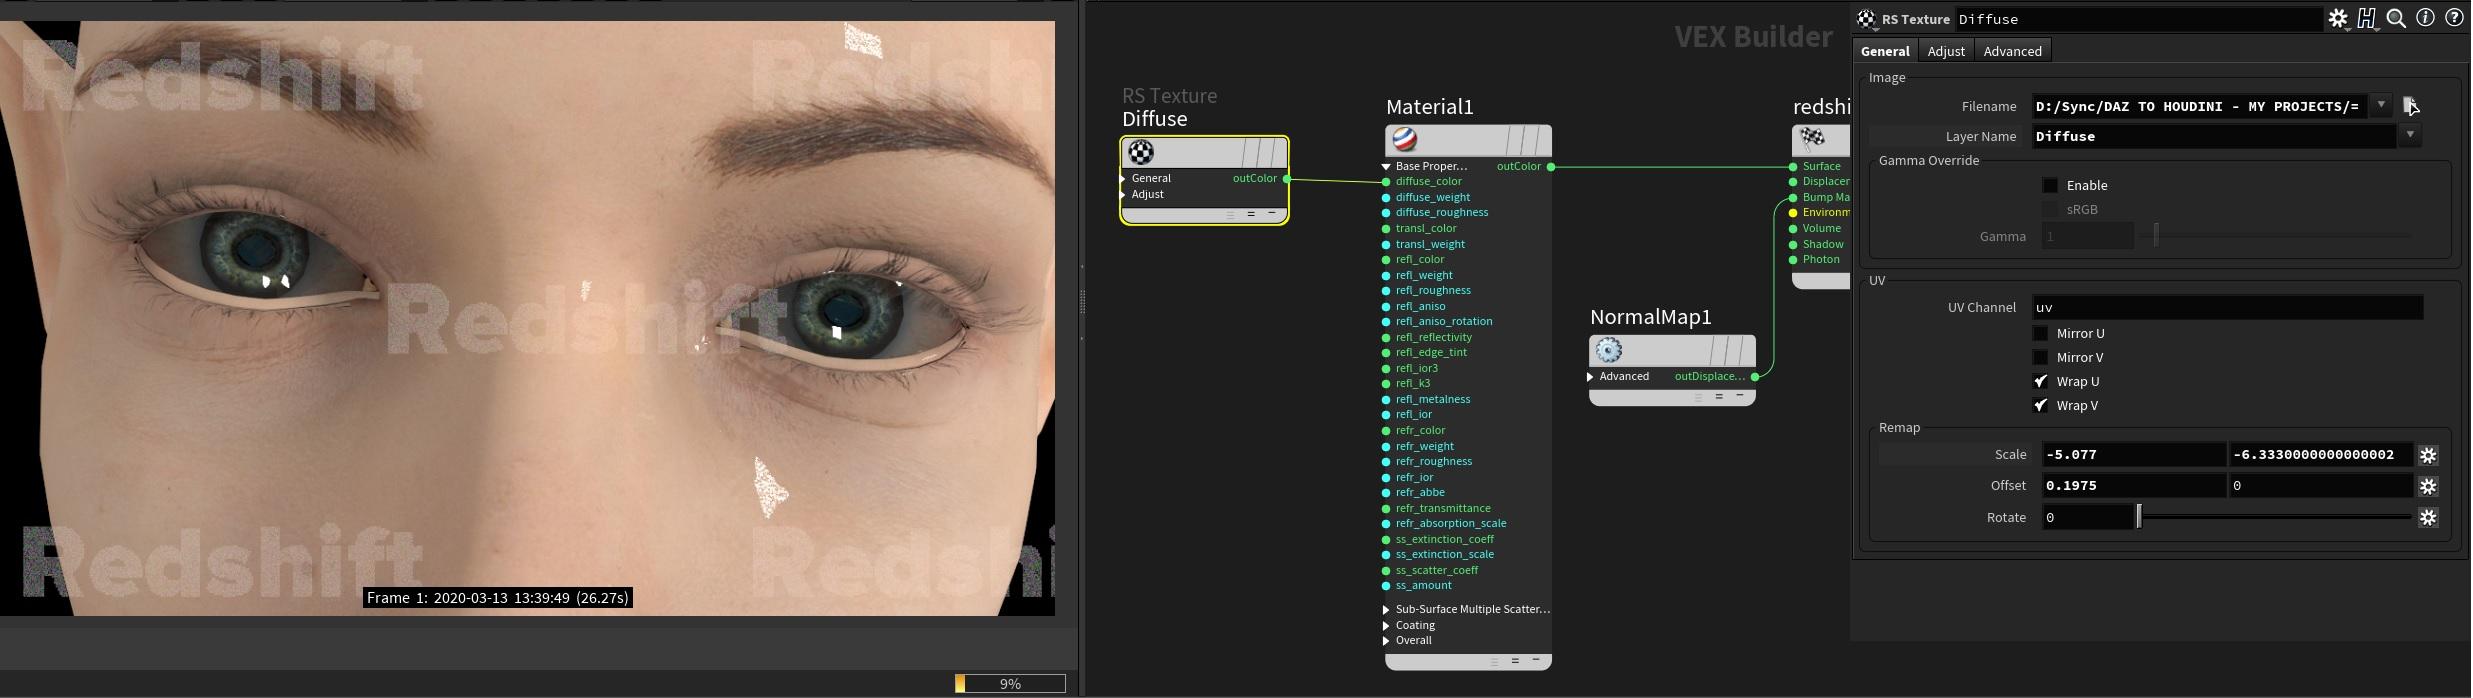Screen dimensions: 2473x698
Task: Click the refr_transmittance input label
Action: (x=1443, y=508)
